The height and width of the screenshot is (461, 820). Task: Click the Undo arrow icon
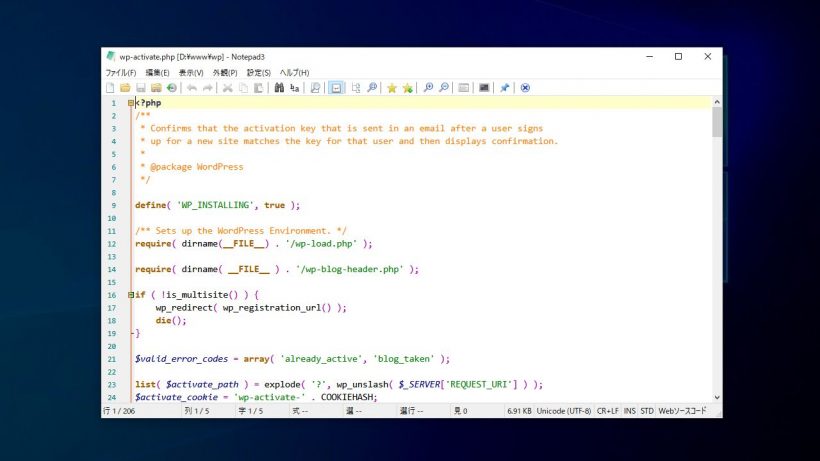pos(192,88)
